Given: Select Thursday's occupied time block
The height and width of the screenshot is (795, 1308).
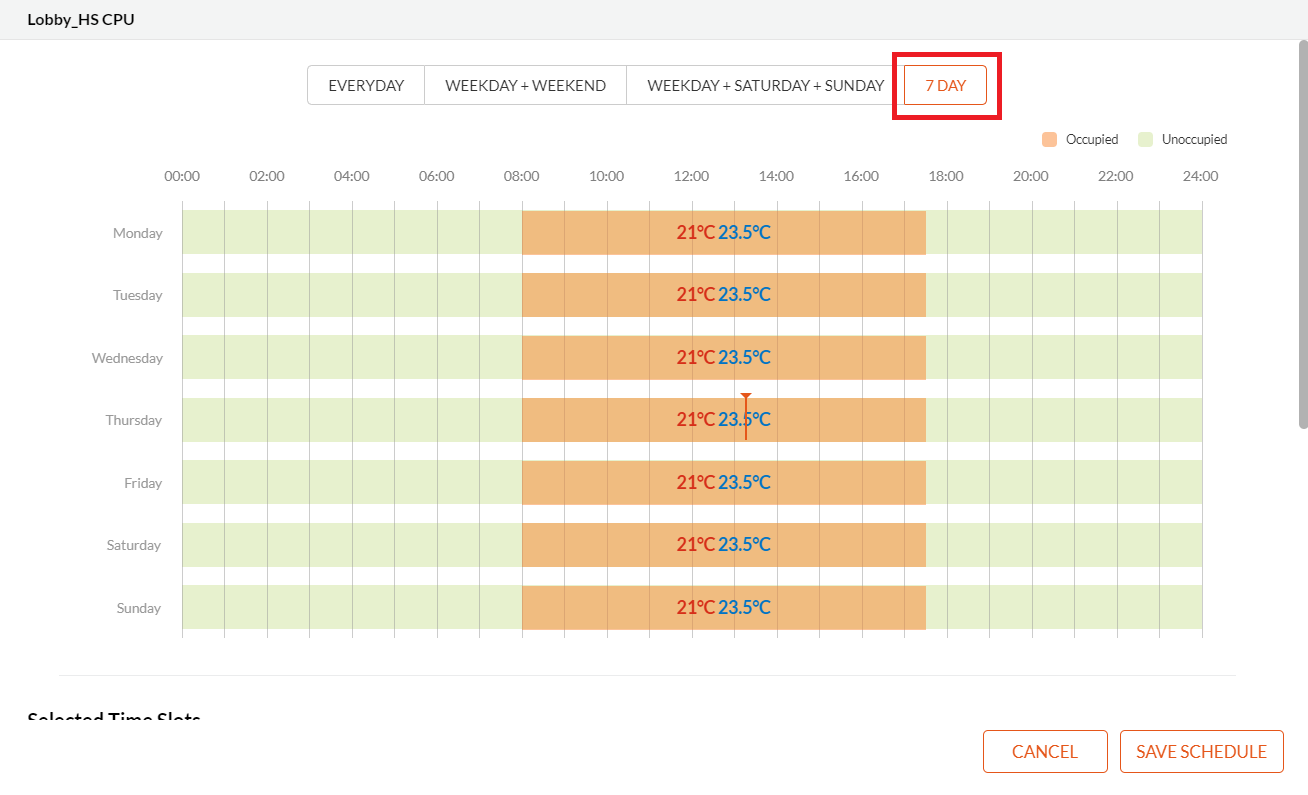Looking at the screenshot, I should click(x=724, y=420).
